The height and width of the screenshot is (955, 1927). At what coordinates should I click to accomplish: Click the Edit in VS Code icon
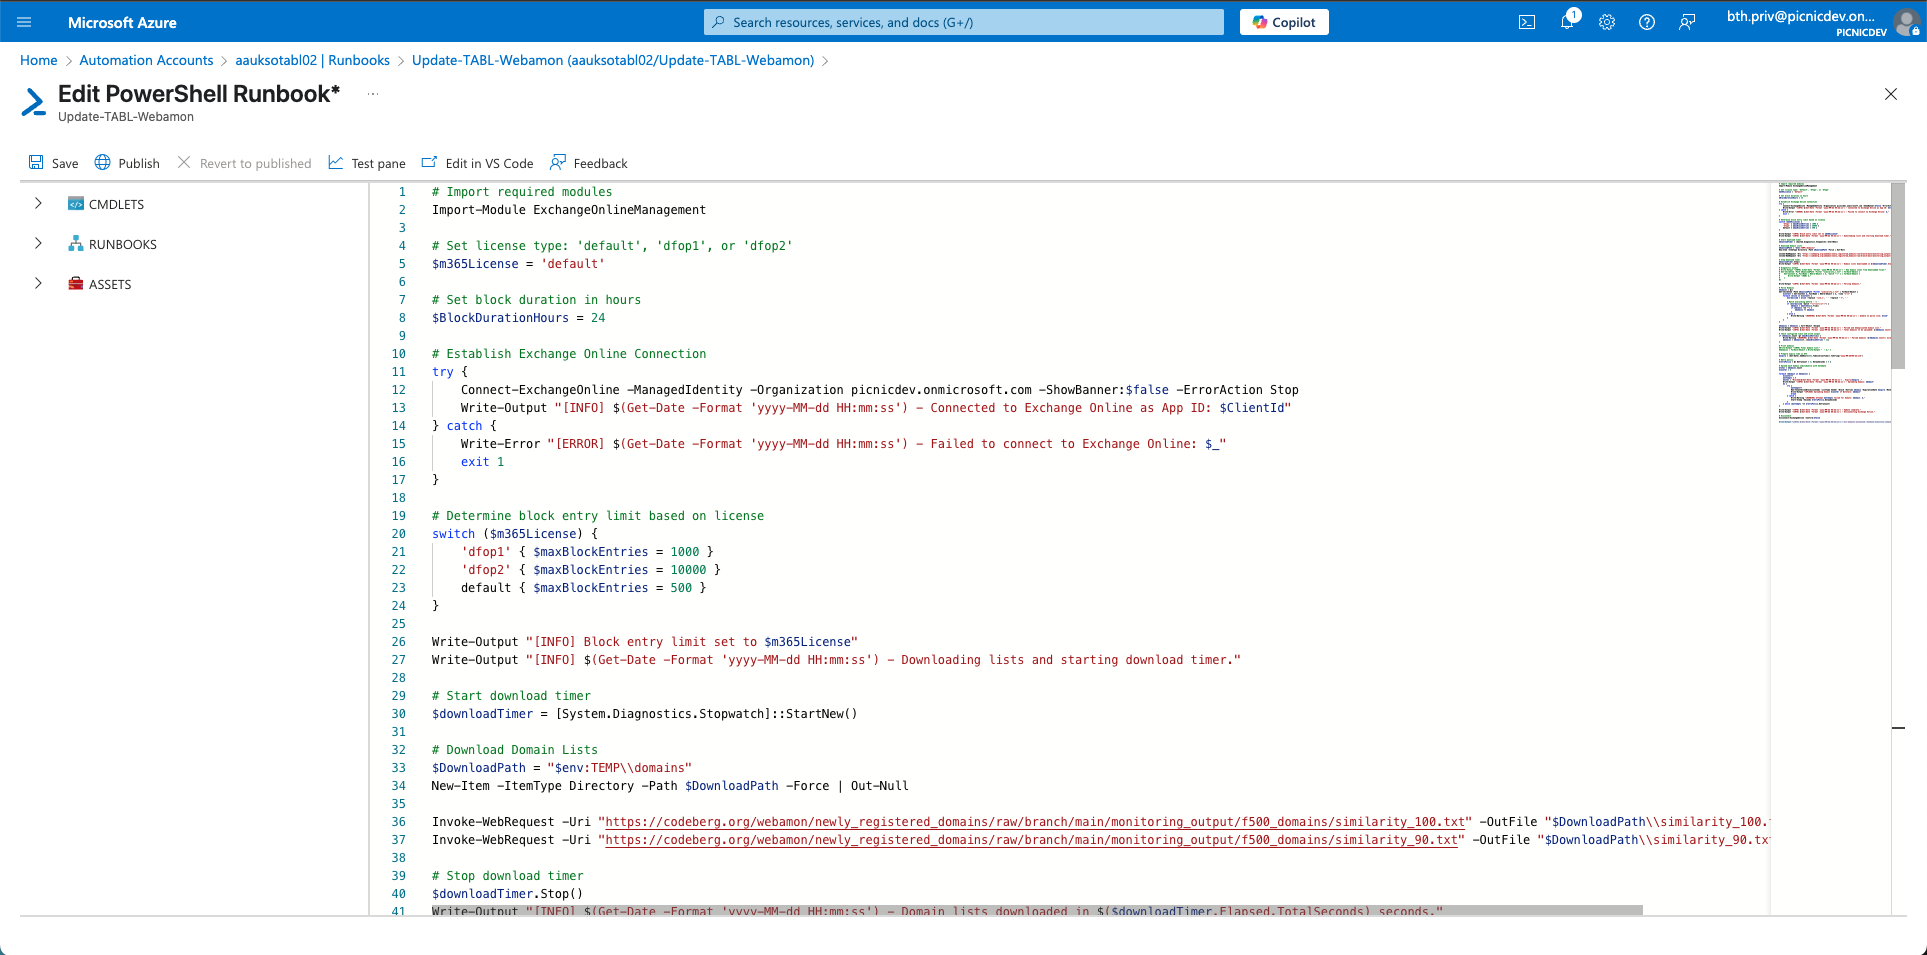429,162
